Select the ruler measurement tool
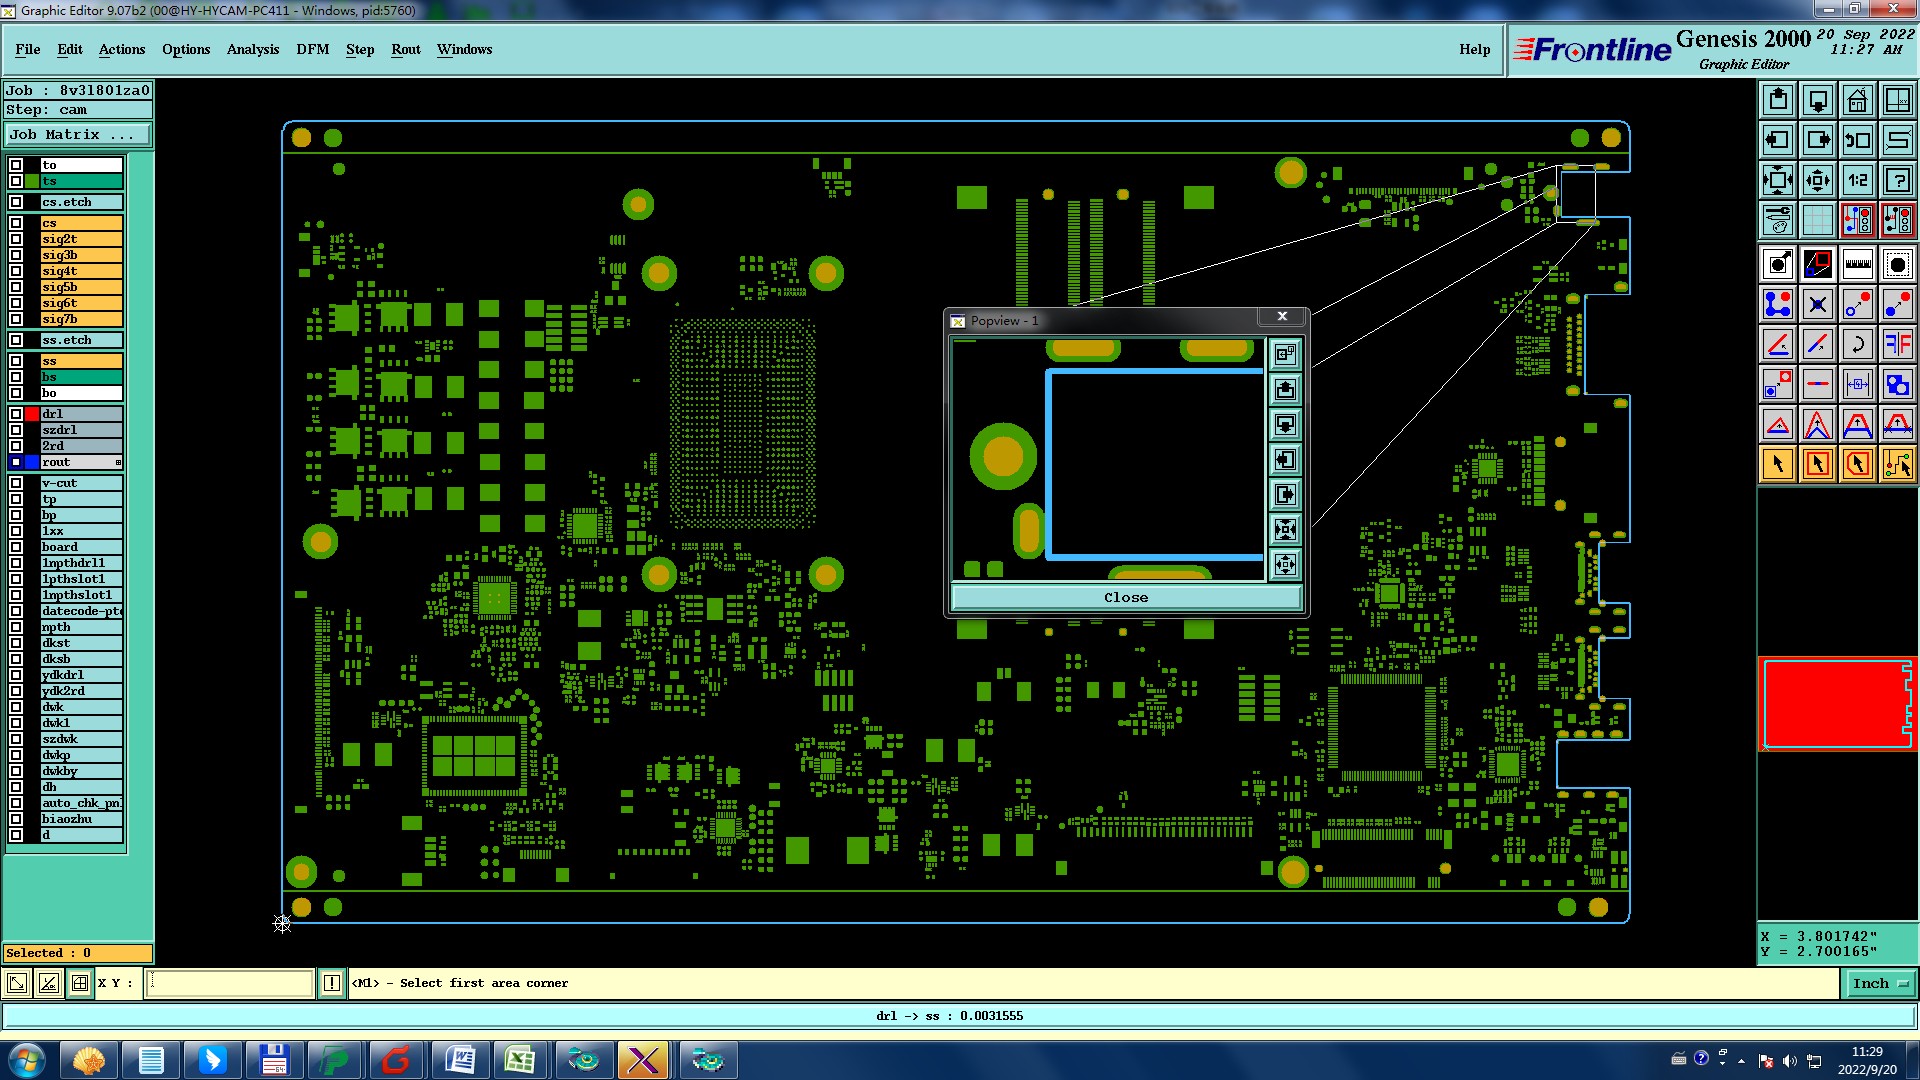 (x=1857, y=265)
